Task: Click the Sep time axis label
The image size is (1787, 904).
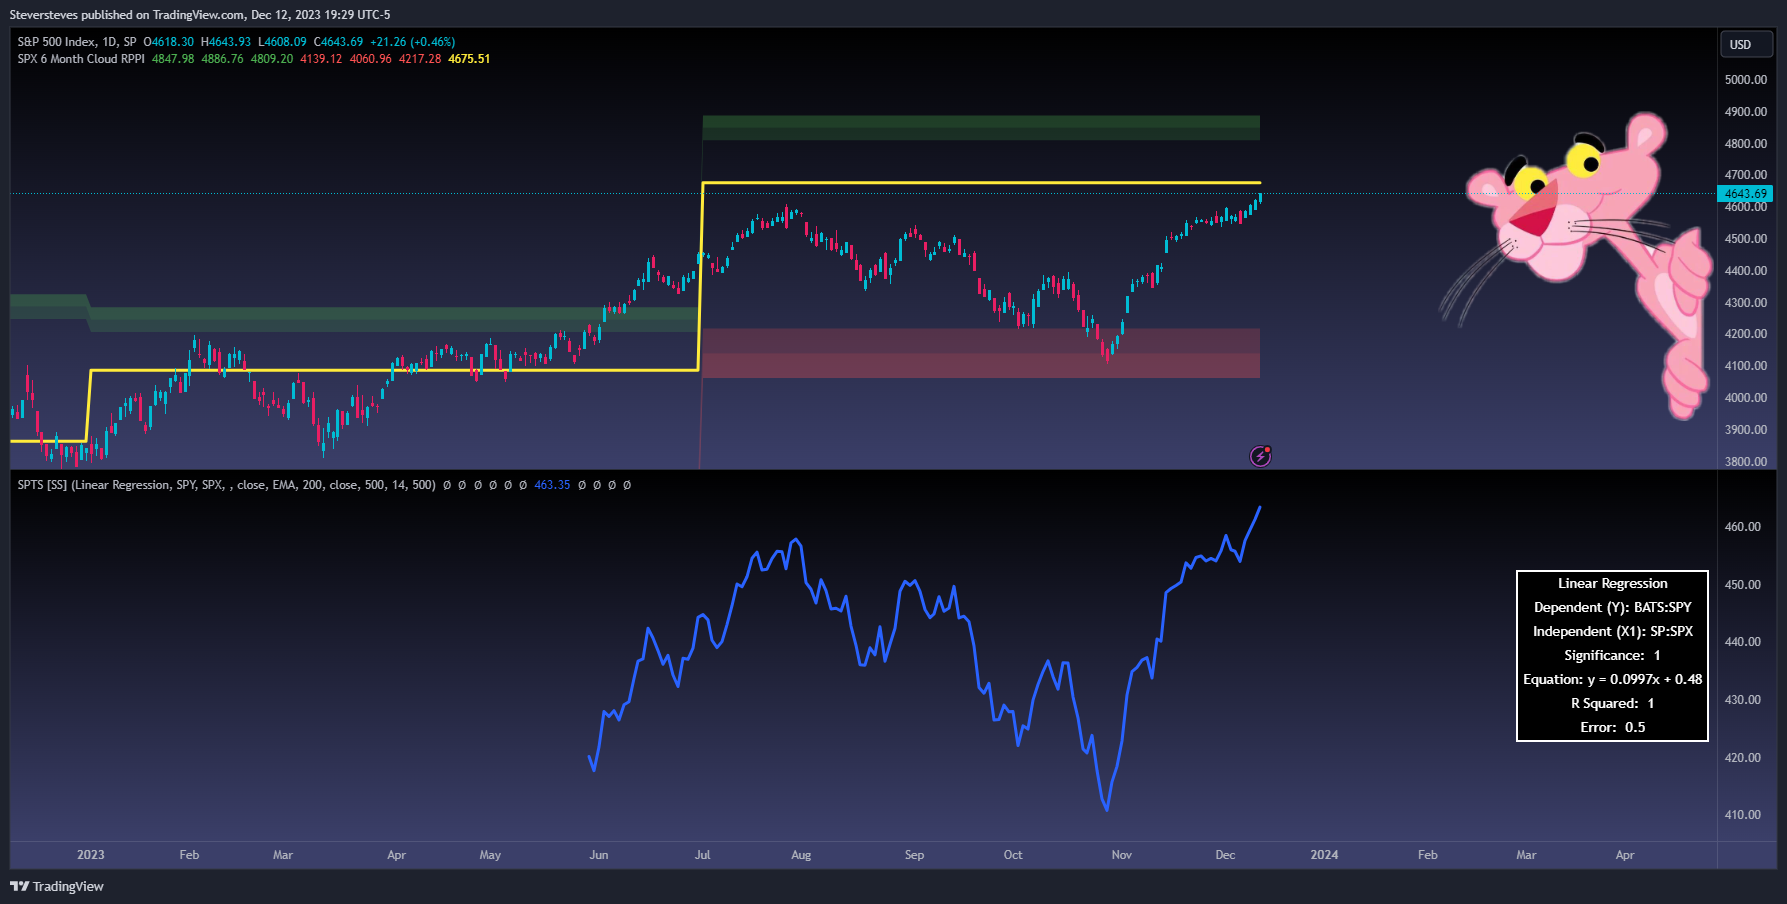Action: (x=914, y=855)
